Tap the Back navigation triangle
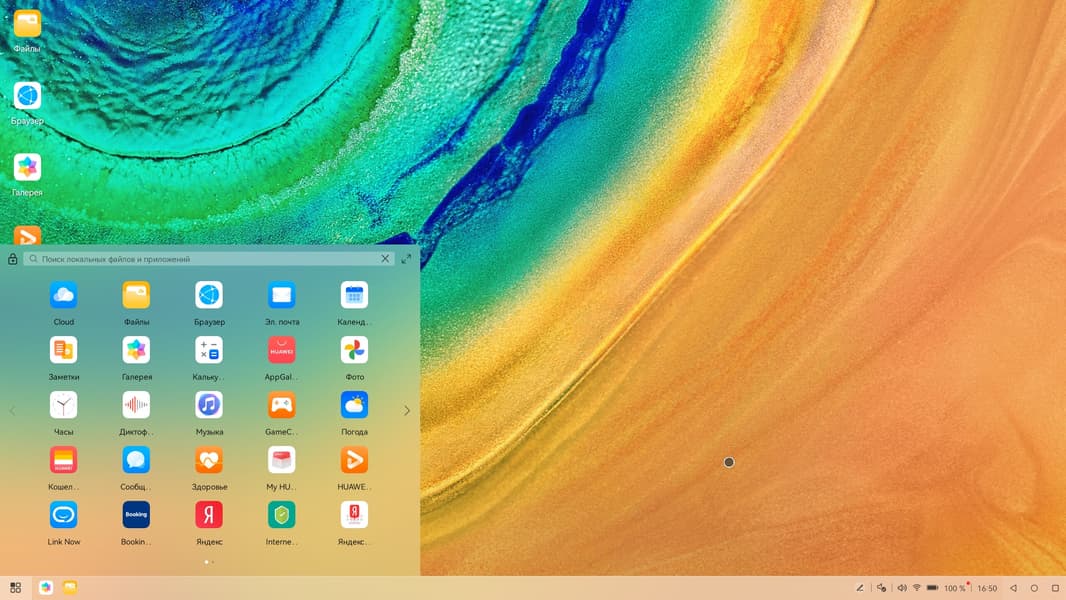Viewport: 1066px width, 600px height. (1013, 588)
